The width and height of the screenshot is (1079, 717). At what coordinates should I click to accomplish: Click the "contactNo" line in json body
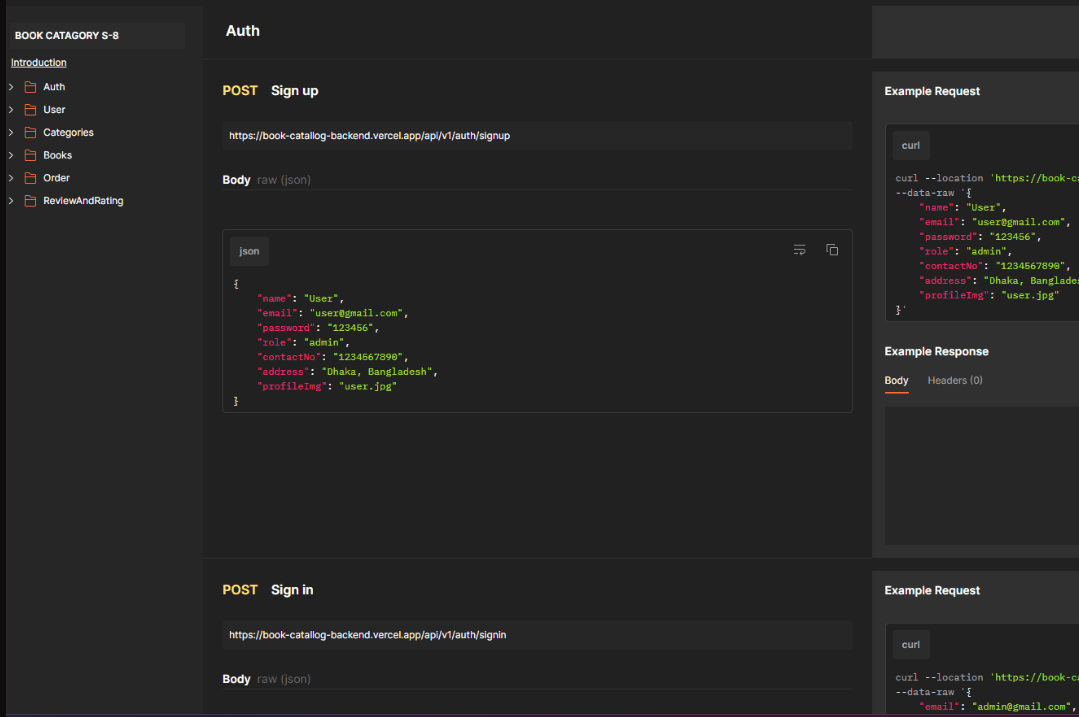coord(333,357)
